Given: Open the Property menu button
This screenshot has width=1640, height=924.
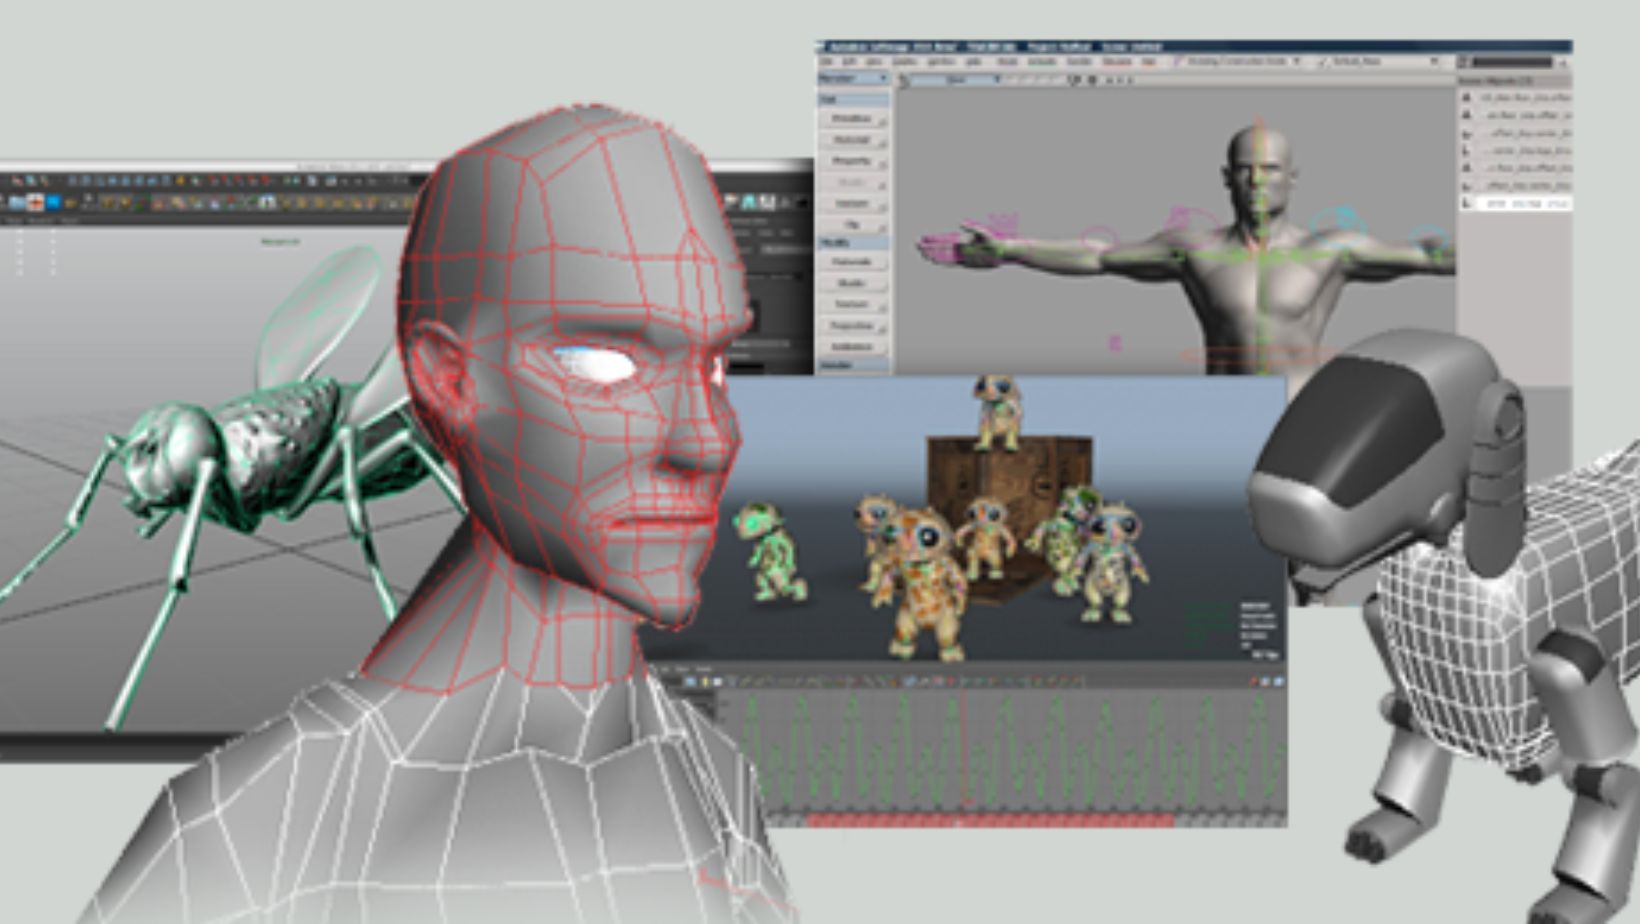Looking at the screenshot, I should pos(853,161).
